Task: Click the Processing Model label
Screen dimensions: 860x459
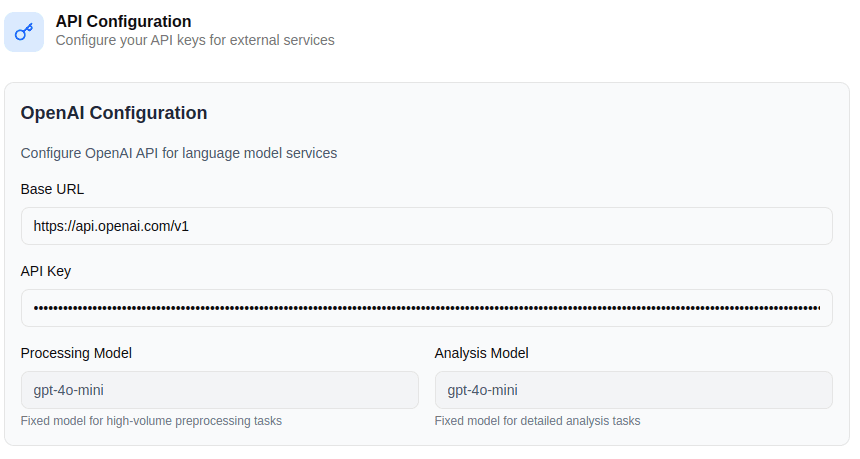Action: [x=76, y=353]
